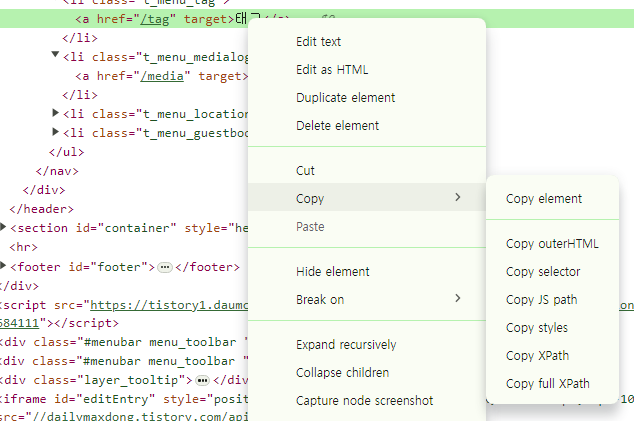Open the Copy submenu entry

coord(367,198)
